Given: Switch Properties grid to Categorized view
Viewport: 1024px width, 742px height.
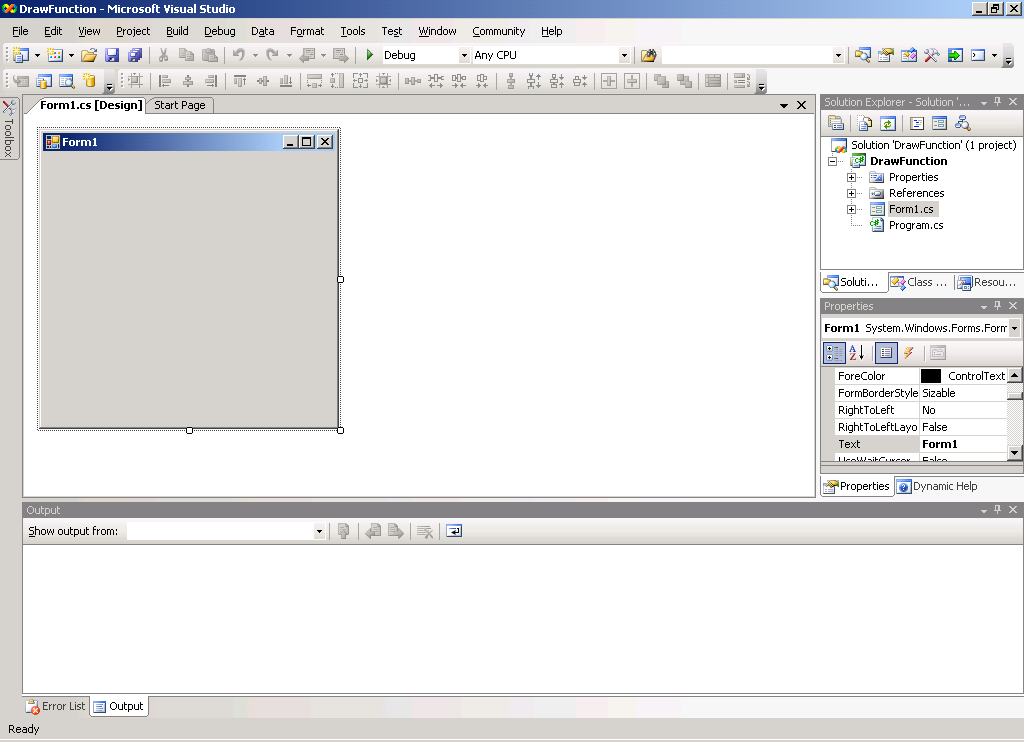Looking at the screenshot, I should coord(834,353).
